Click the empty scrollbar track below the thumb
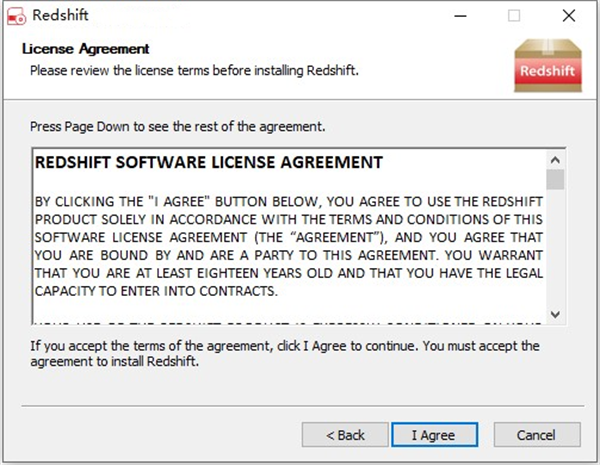The height and width of the screenshot is (465, 600). [555, 250]
